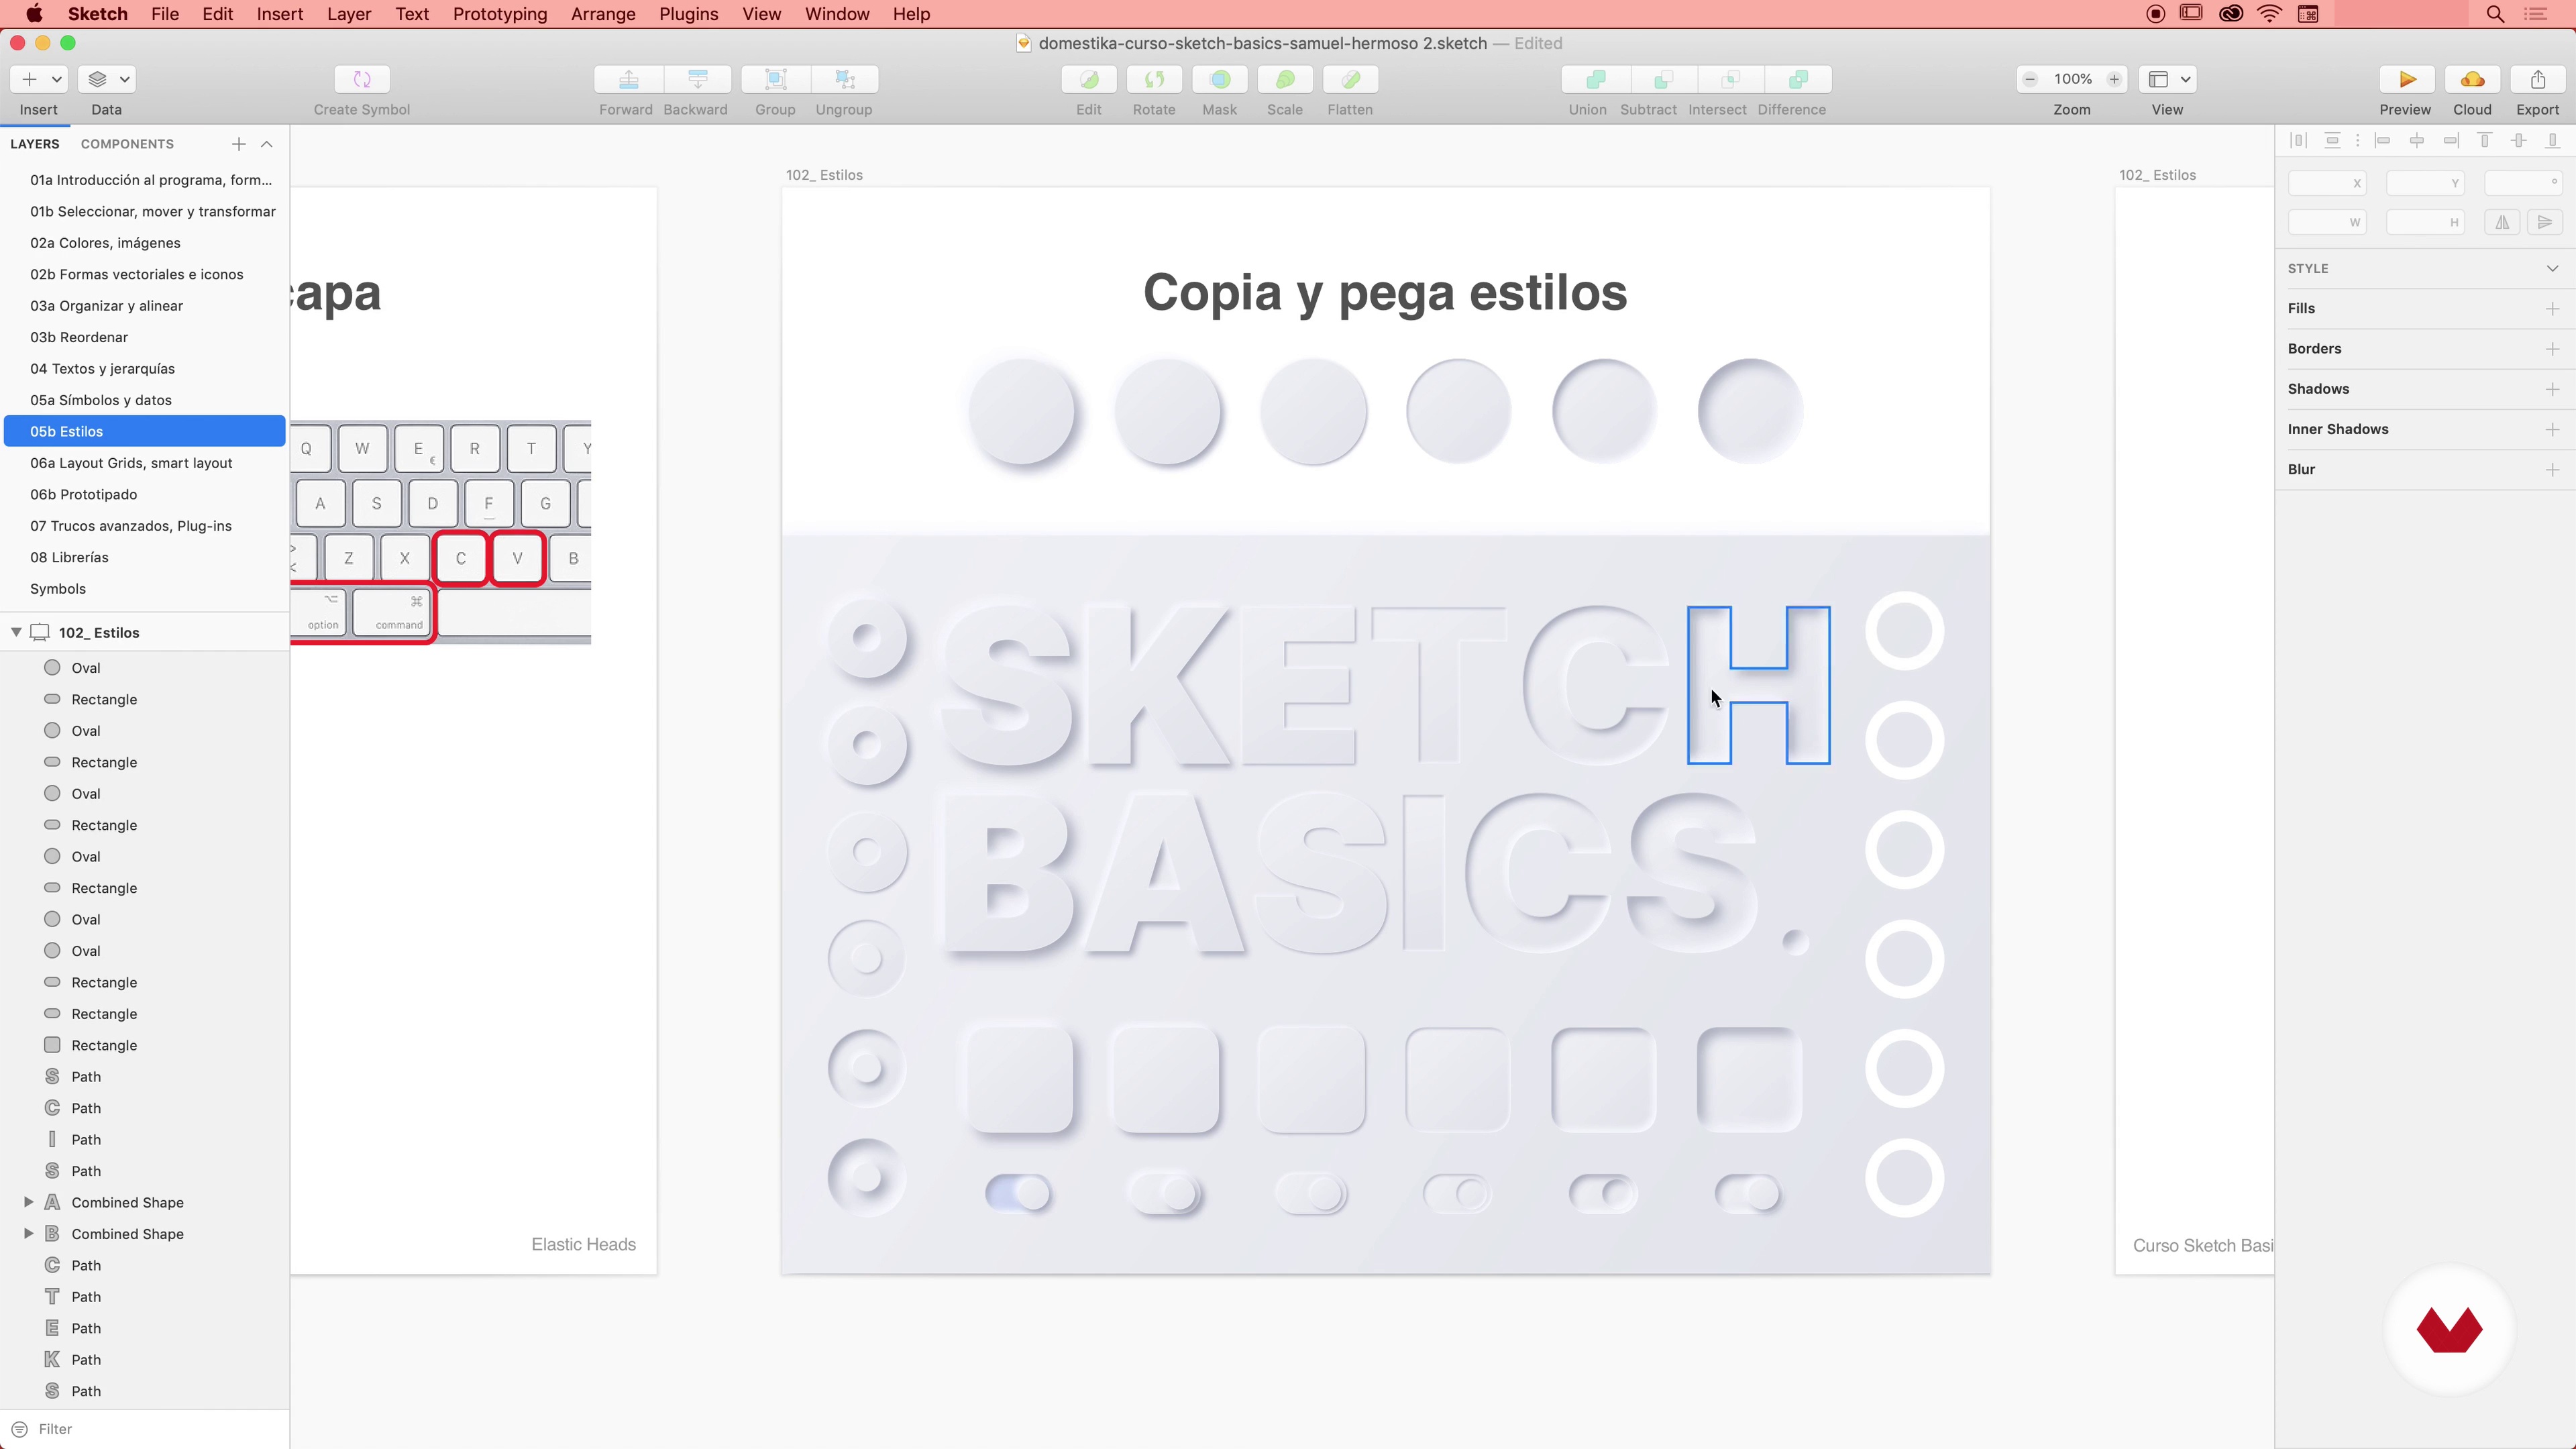Select page 04 Textos y jerarquías
This screenshot has width=2576, height=1449.
coord(145,368)
